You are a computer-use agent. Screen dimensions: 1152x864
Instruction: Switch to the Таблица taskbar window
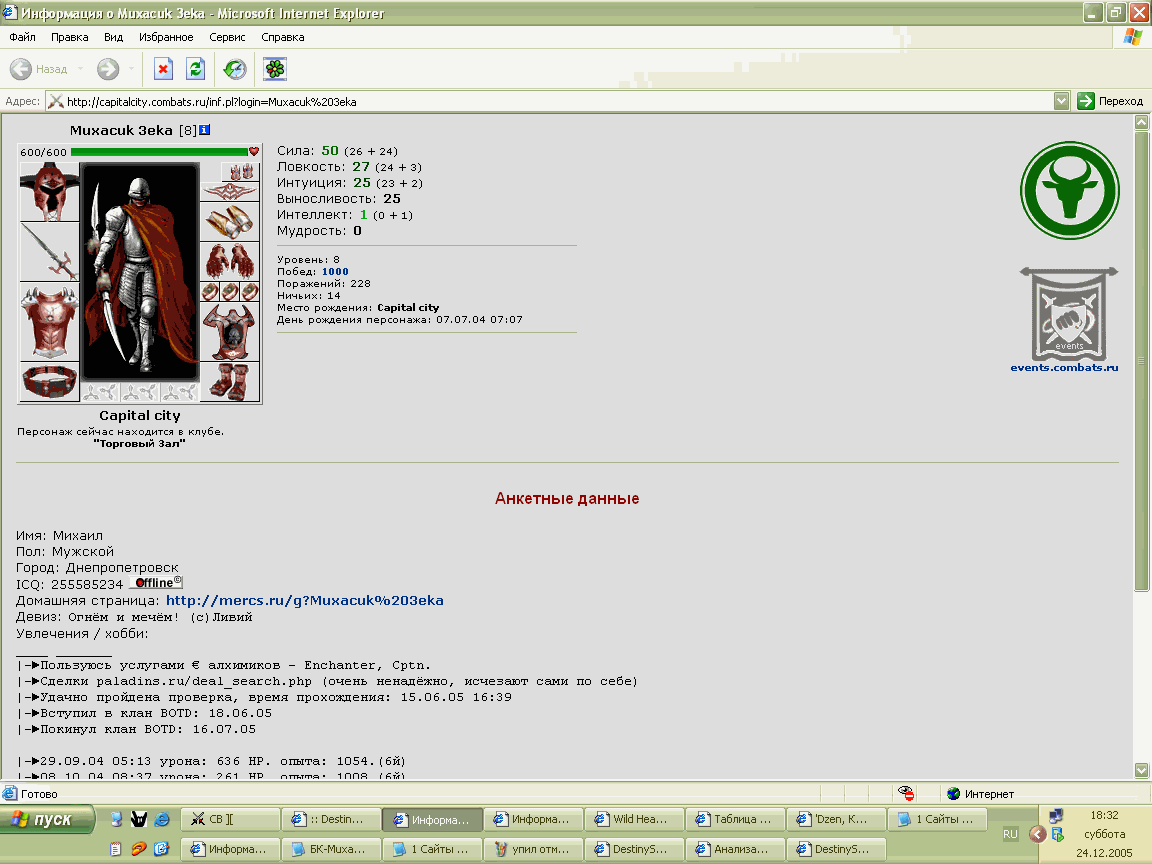click(735, 819)
